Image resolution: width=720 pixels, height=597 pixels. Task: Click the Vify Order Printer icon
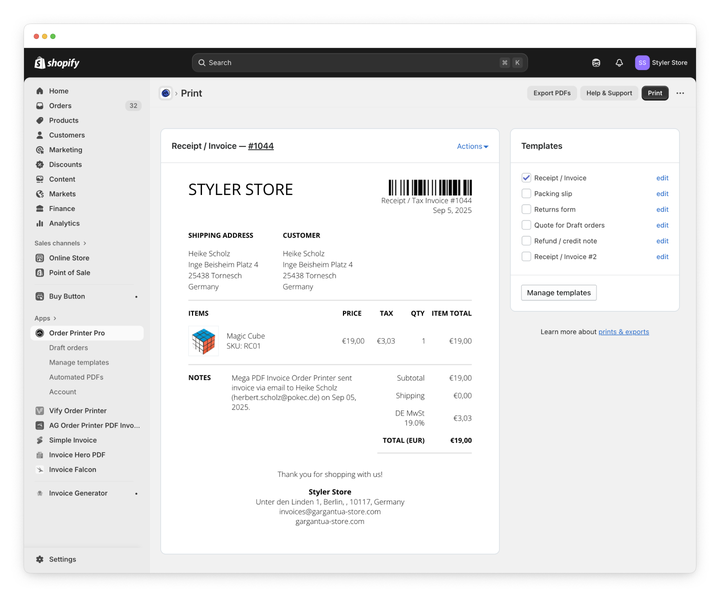coord(40,411)
